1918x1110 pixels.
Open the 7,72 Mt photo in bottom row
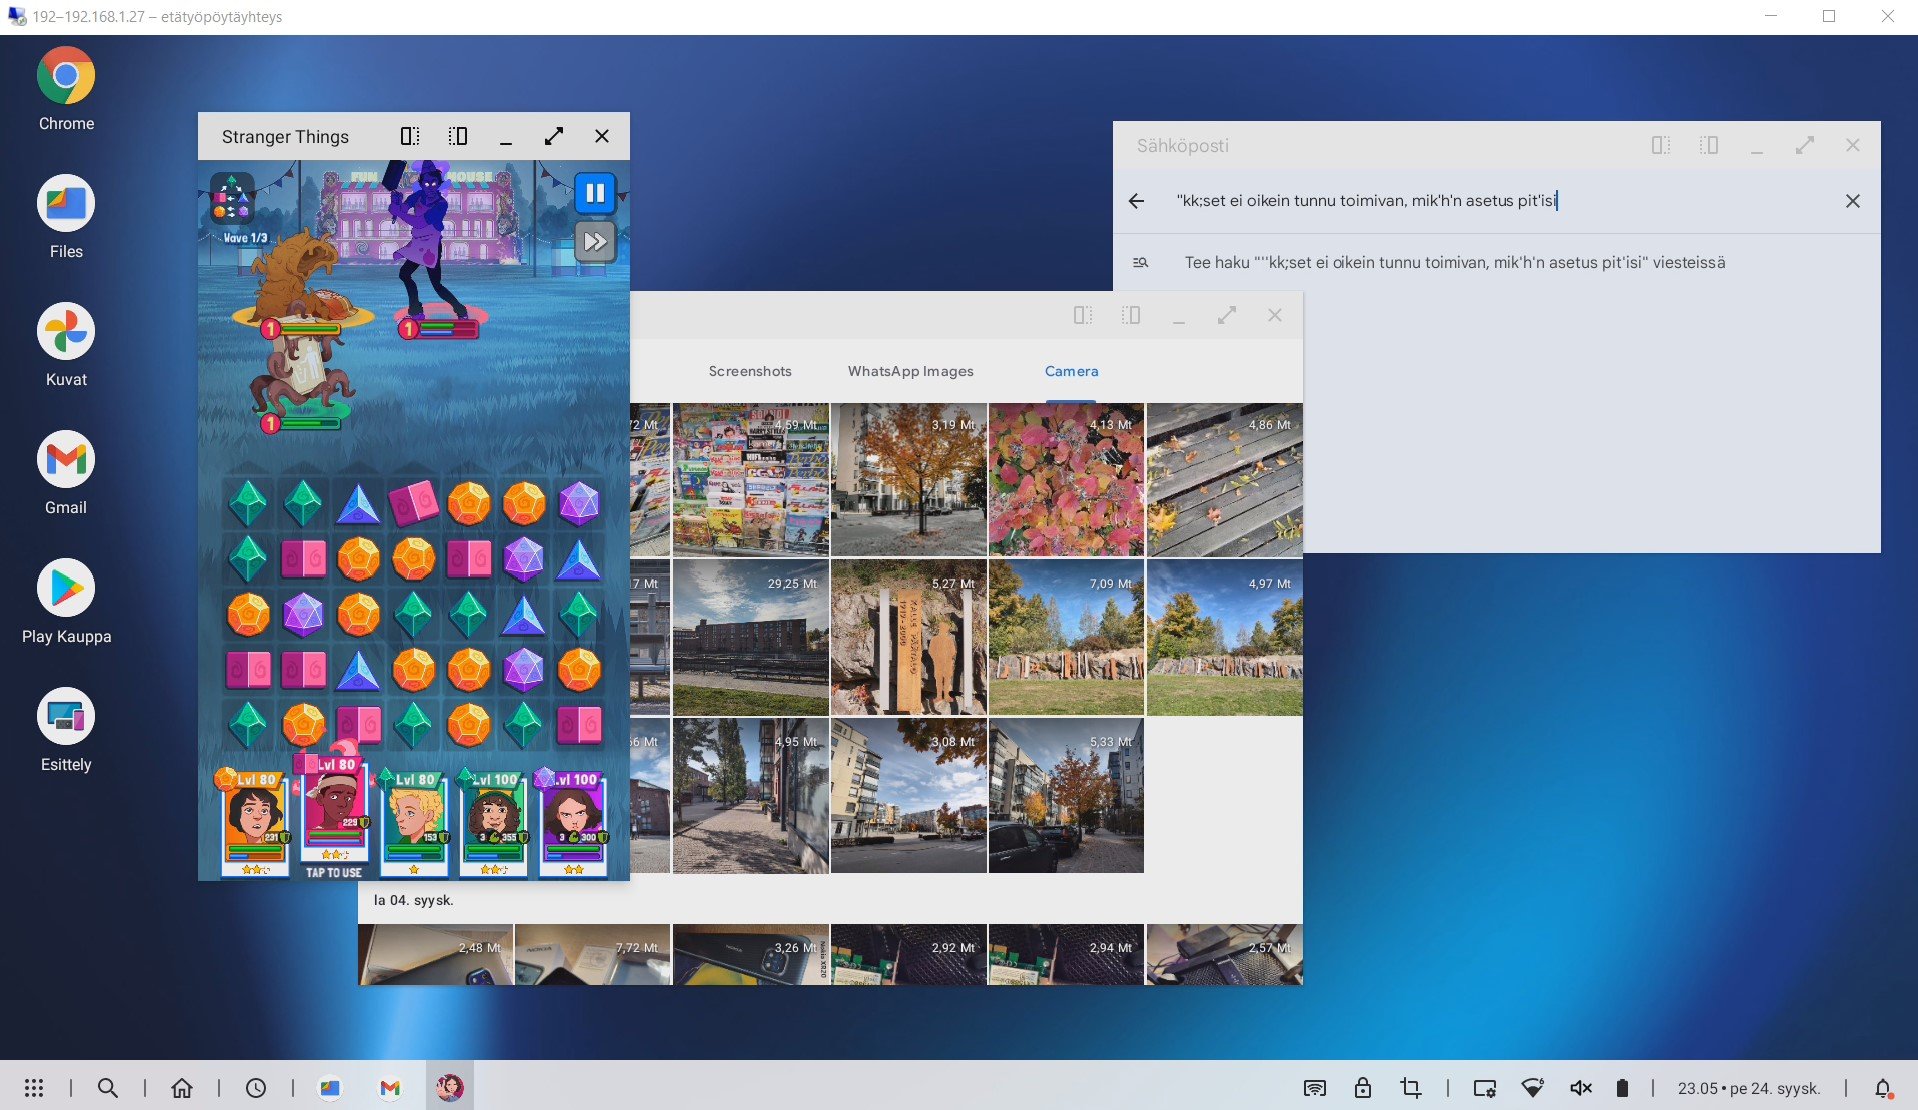593,955
